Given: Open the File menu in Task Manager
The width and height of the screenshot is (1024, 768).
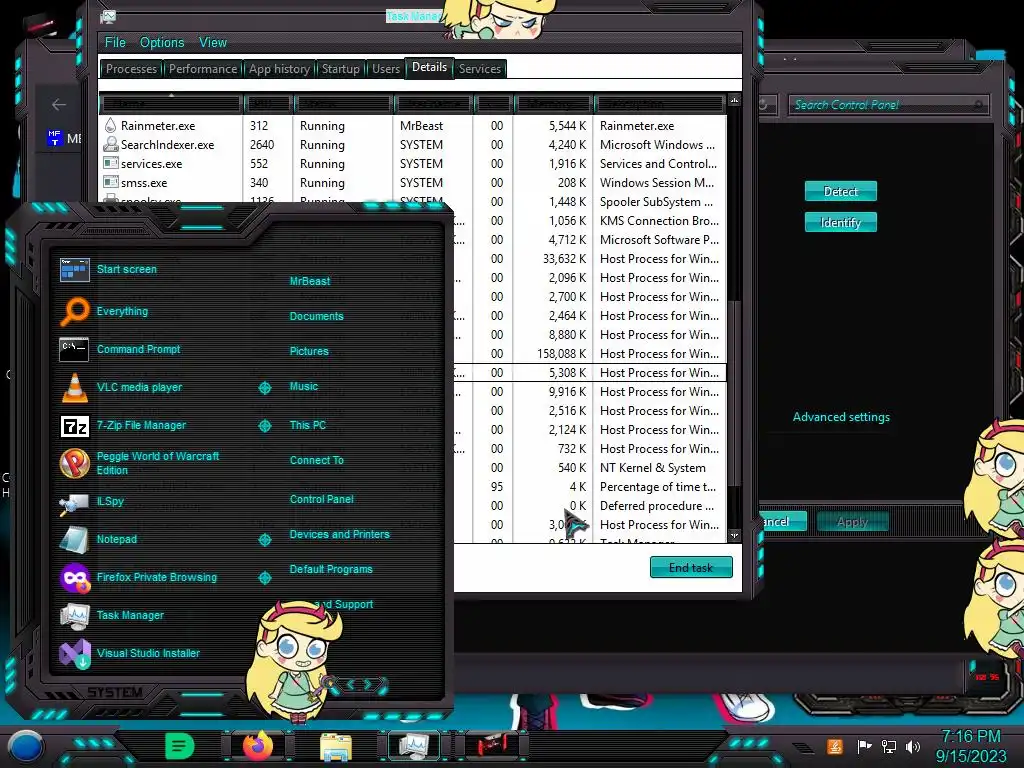Looking at the screenshot, I should point(115,42).
